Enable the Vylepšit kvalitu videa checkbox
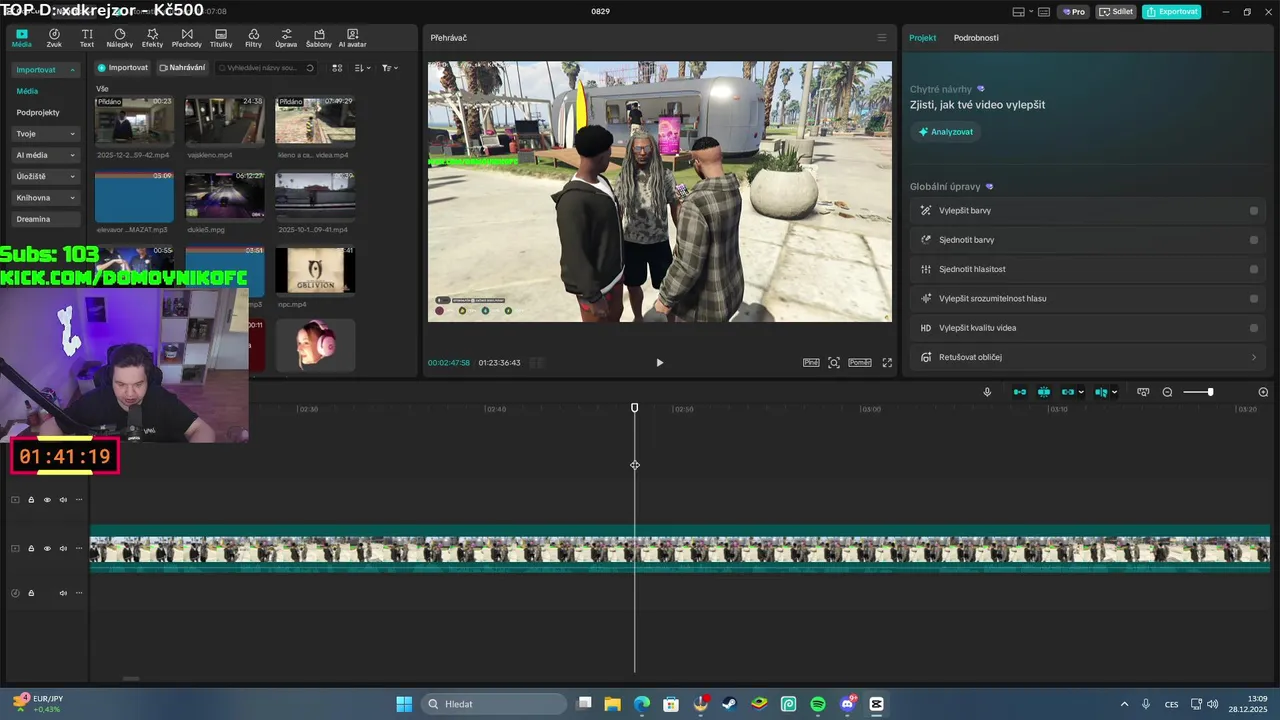The width and height of the screenshot is (1280, 720). click(x=1253, y=328)
